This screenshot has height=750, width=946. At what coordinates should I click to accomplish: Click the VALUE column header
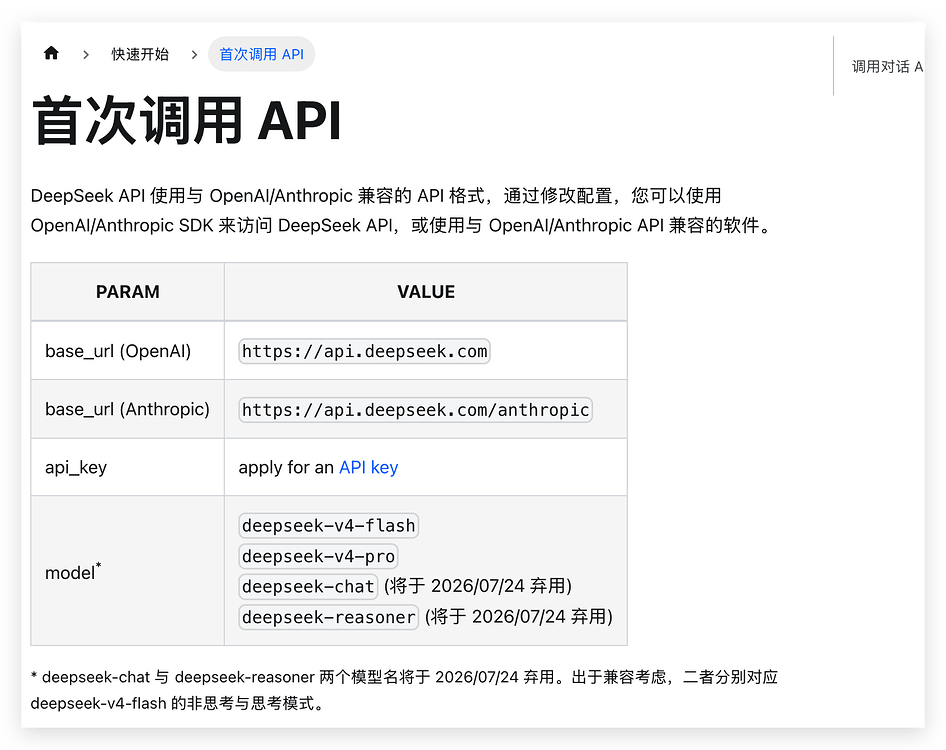[426, 291]
